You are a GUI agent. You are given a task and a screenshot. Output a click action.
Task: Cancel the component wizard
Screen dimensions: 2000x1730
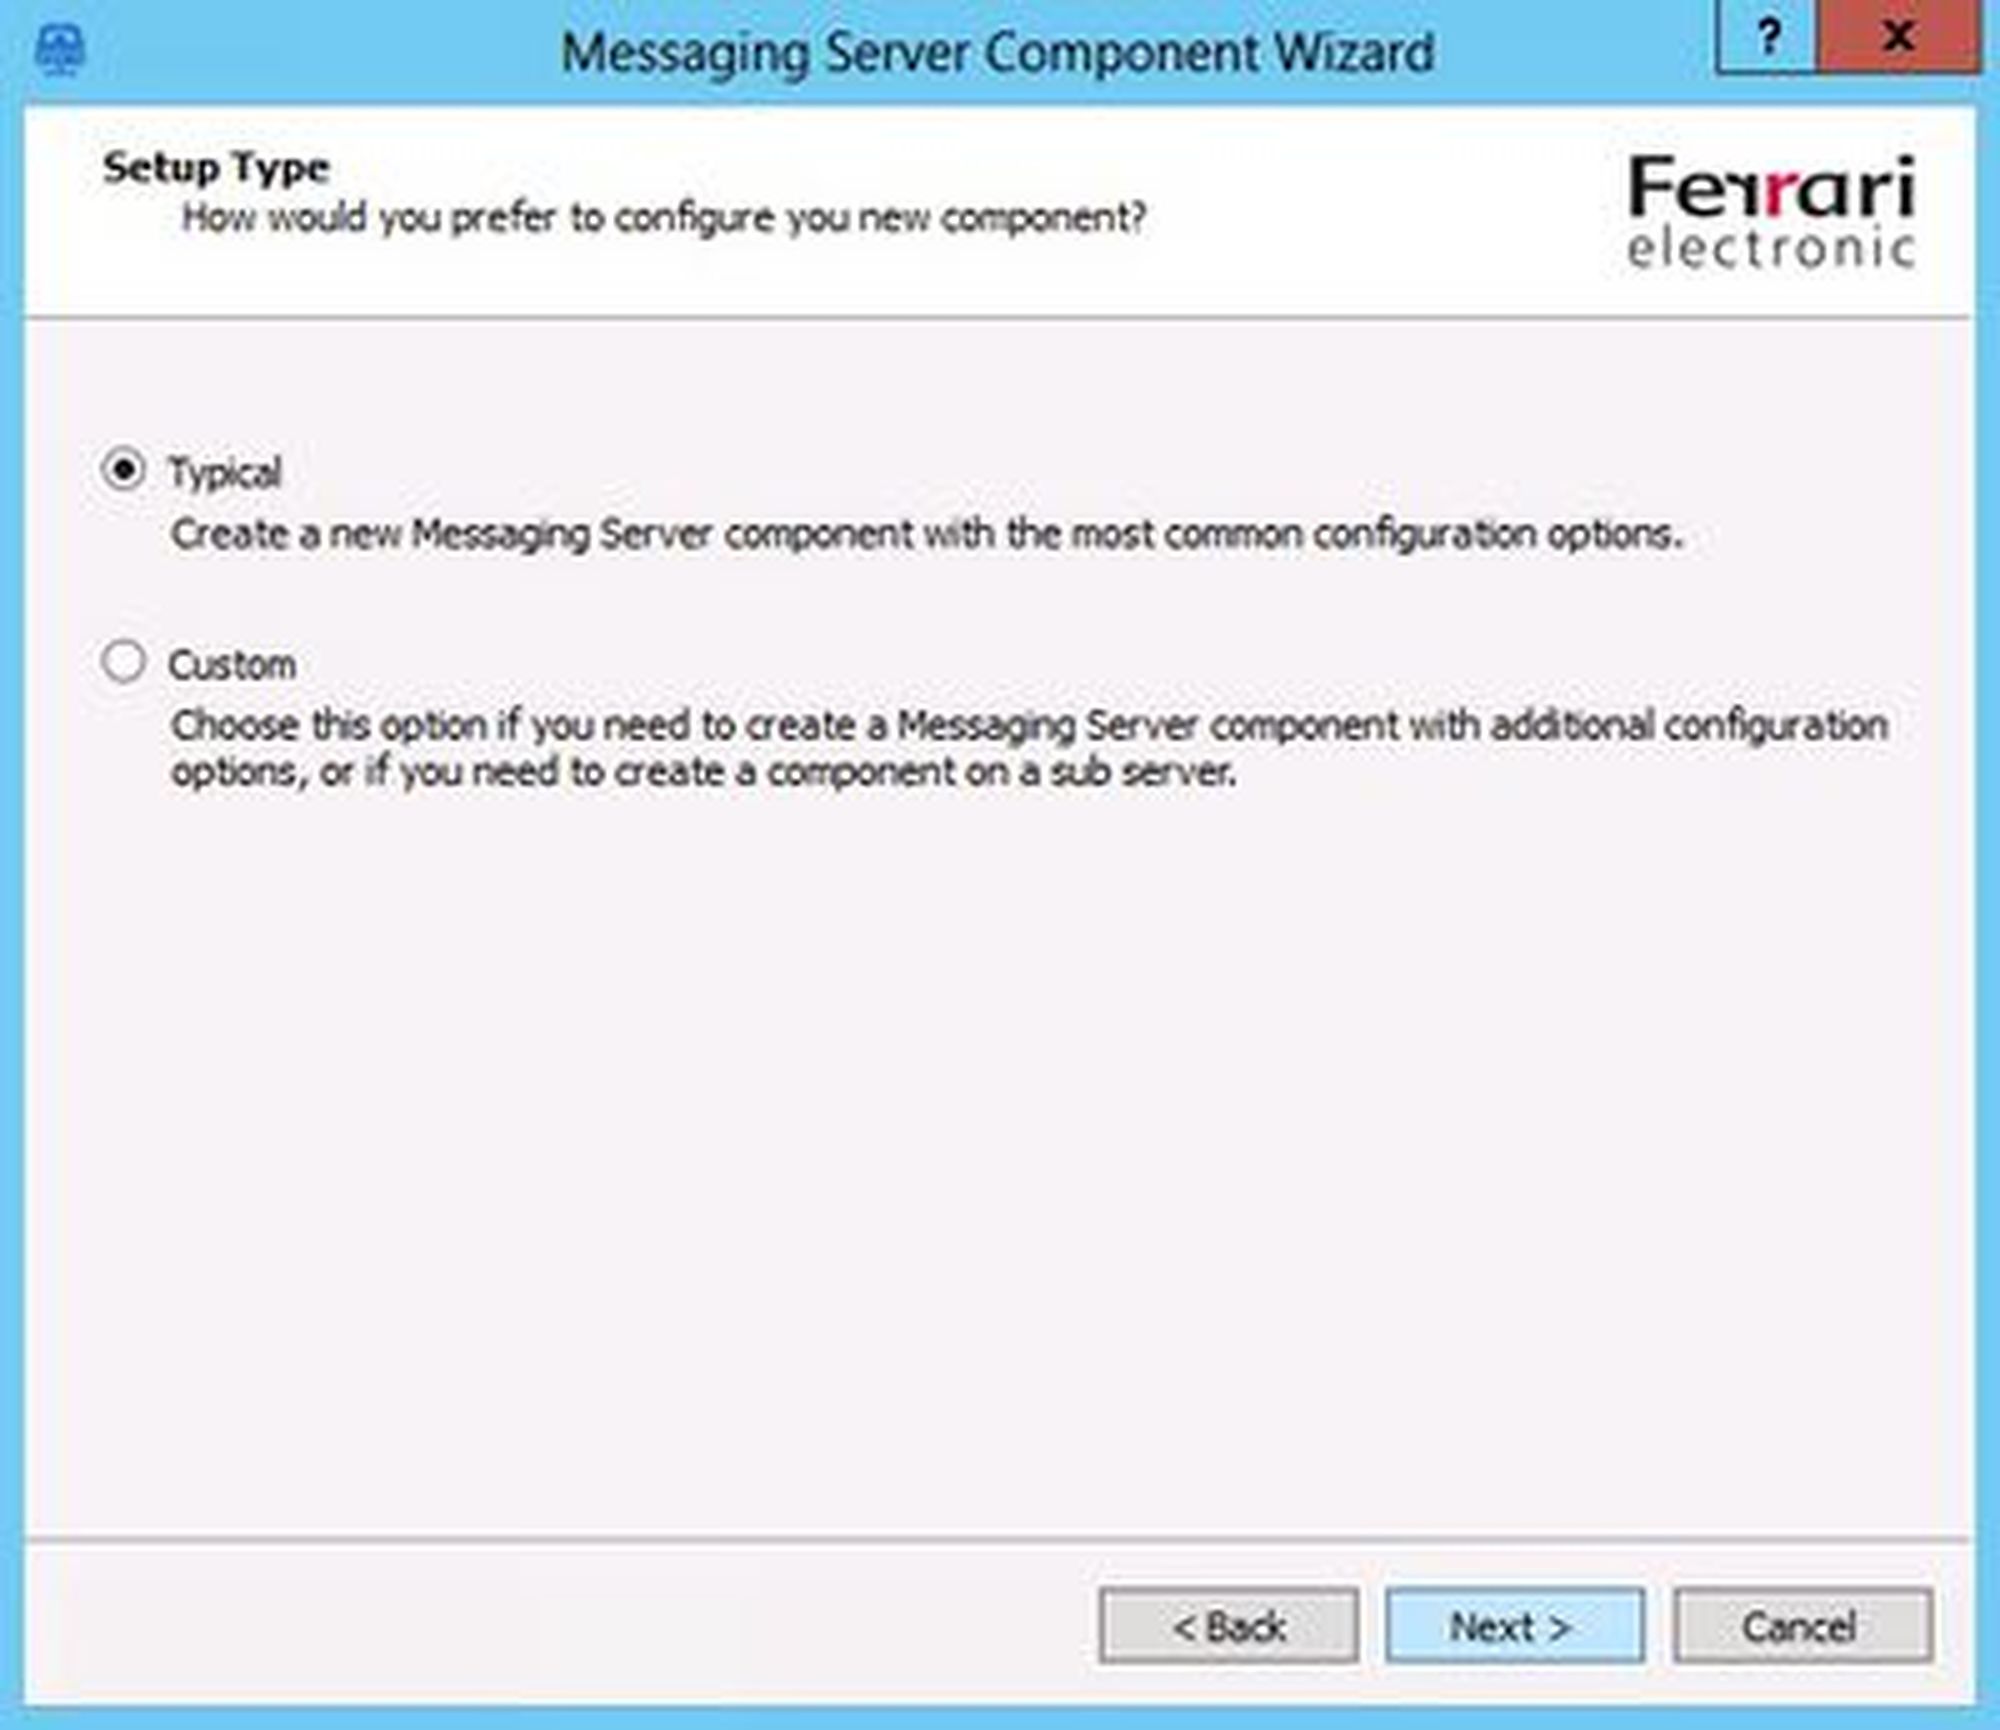(1802, 1627)
